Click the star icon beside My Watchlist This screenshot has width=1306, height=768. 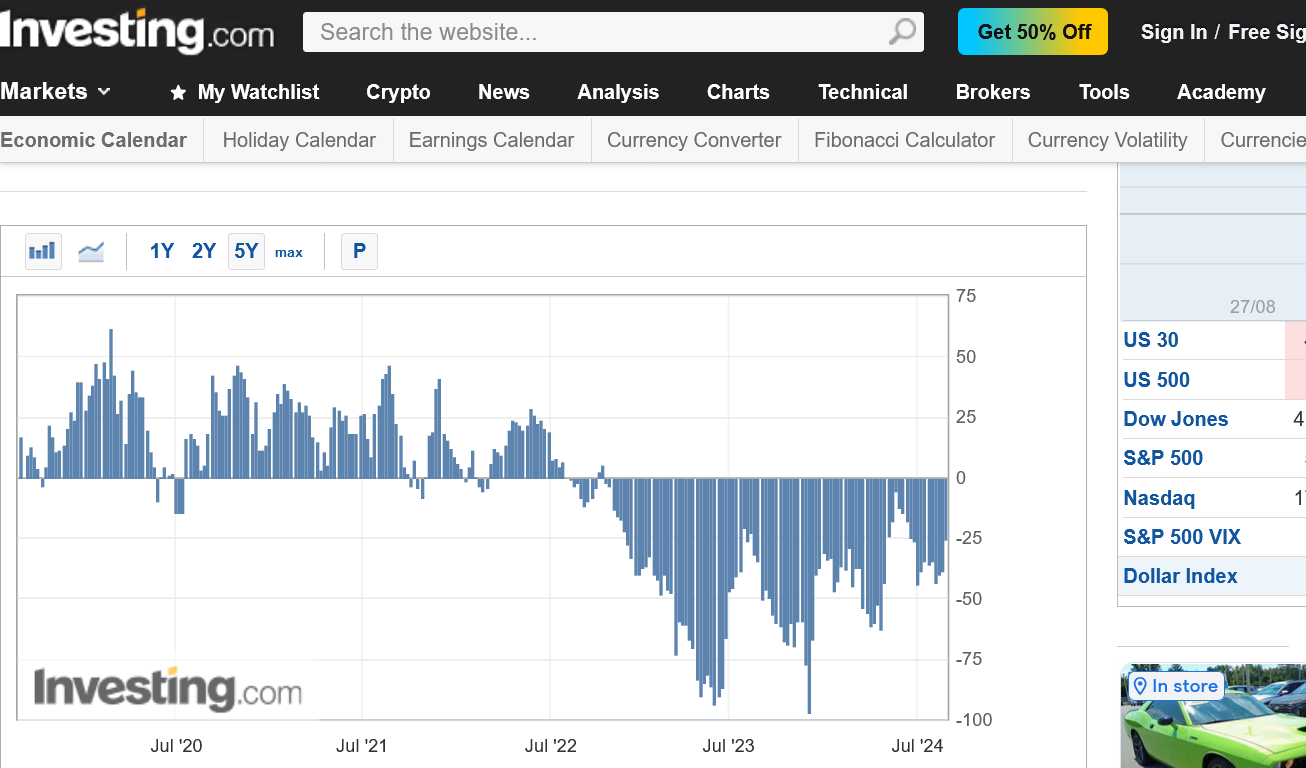click(x=178, y=93)
